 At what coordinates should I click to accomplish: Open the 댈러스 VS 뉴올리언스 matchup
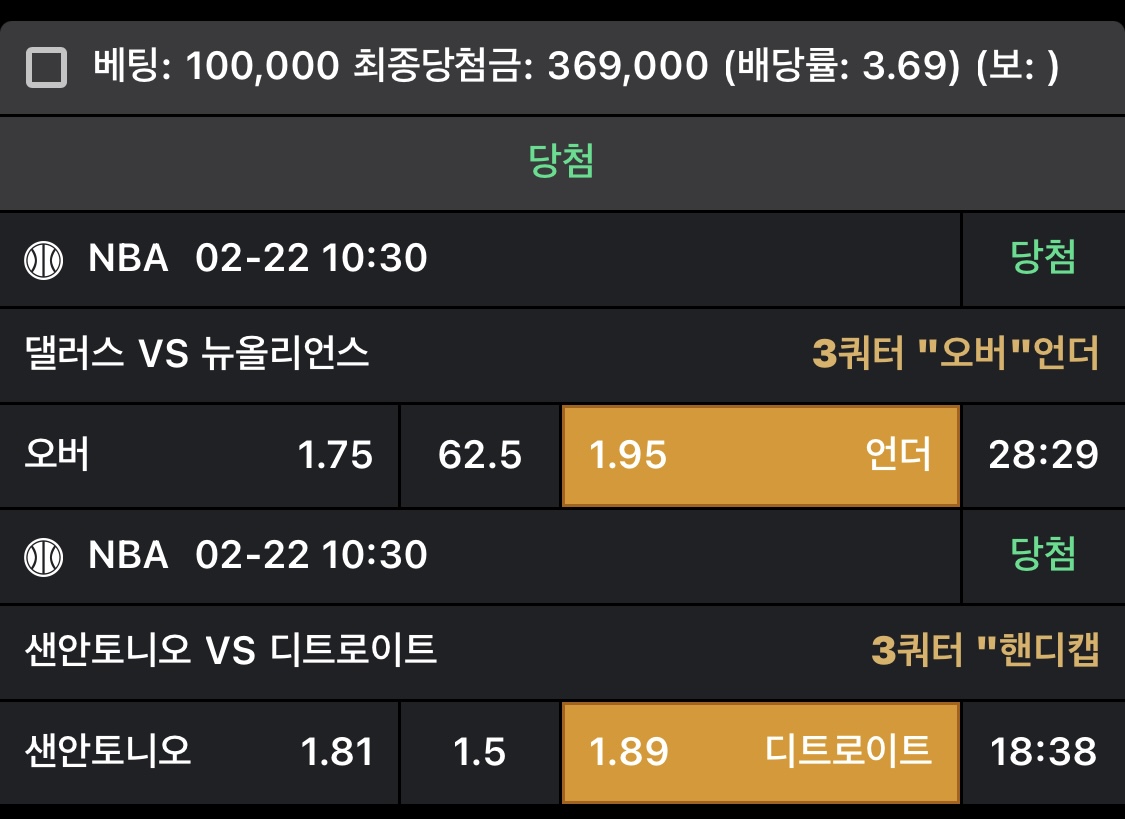tap(197, 353)
